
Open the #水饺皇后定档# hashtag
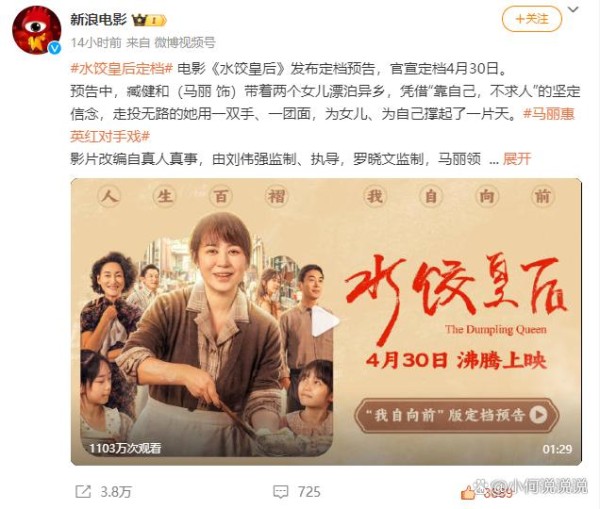(122, 69)
